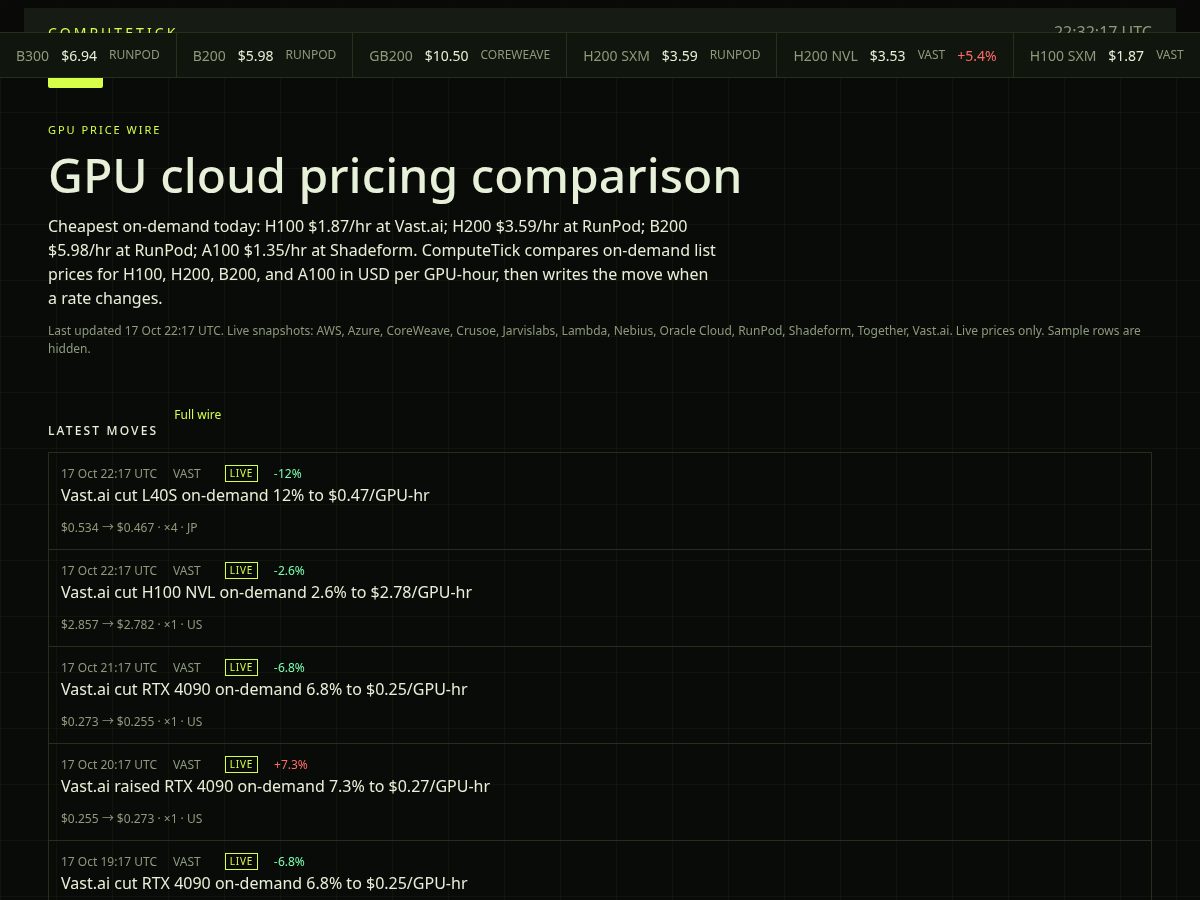The height and width of the screenshot is (900, 1200).
Task: Click the 'GPU cloud pricing comparison' heading
Action: coord(395,176)
